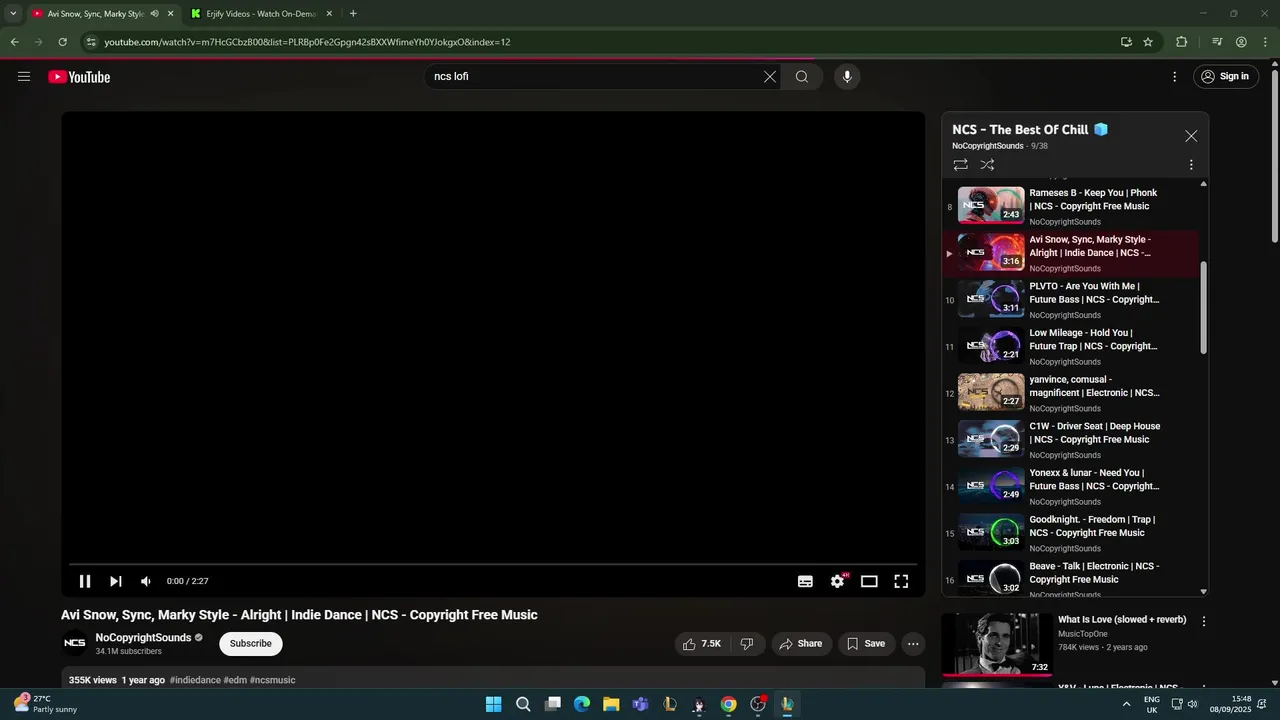Bookmark this page with star icon

(x=1148, y=42)
